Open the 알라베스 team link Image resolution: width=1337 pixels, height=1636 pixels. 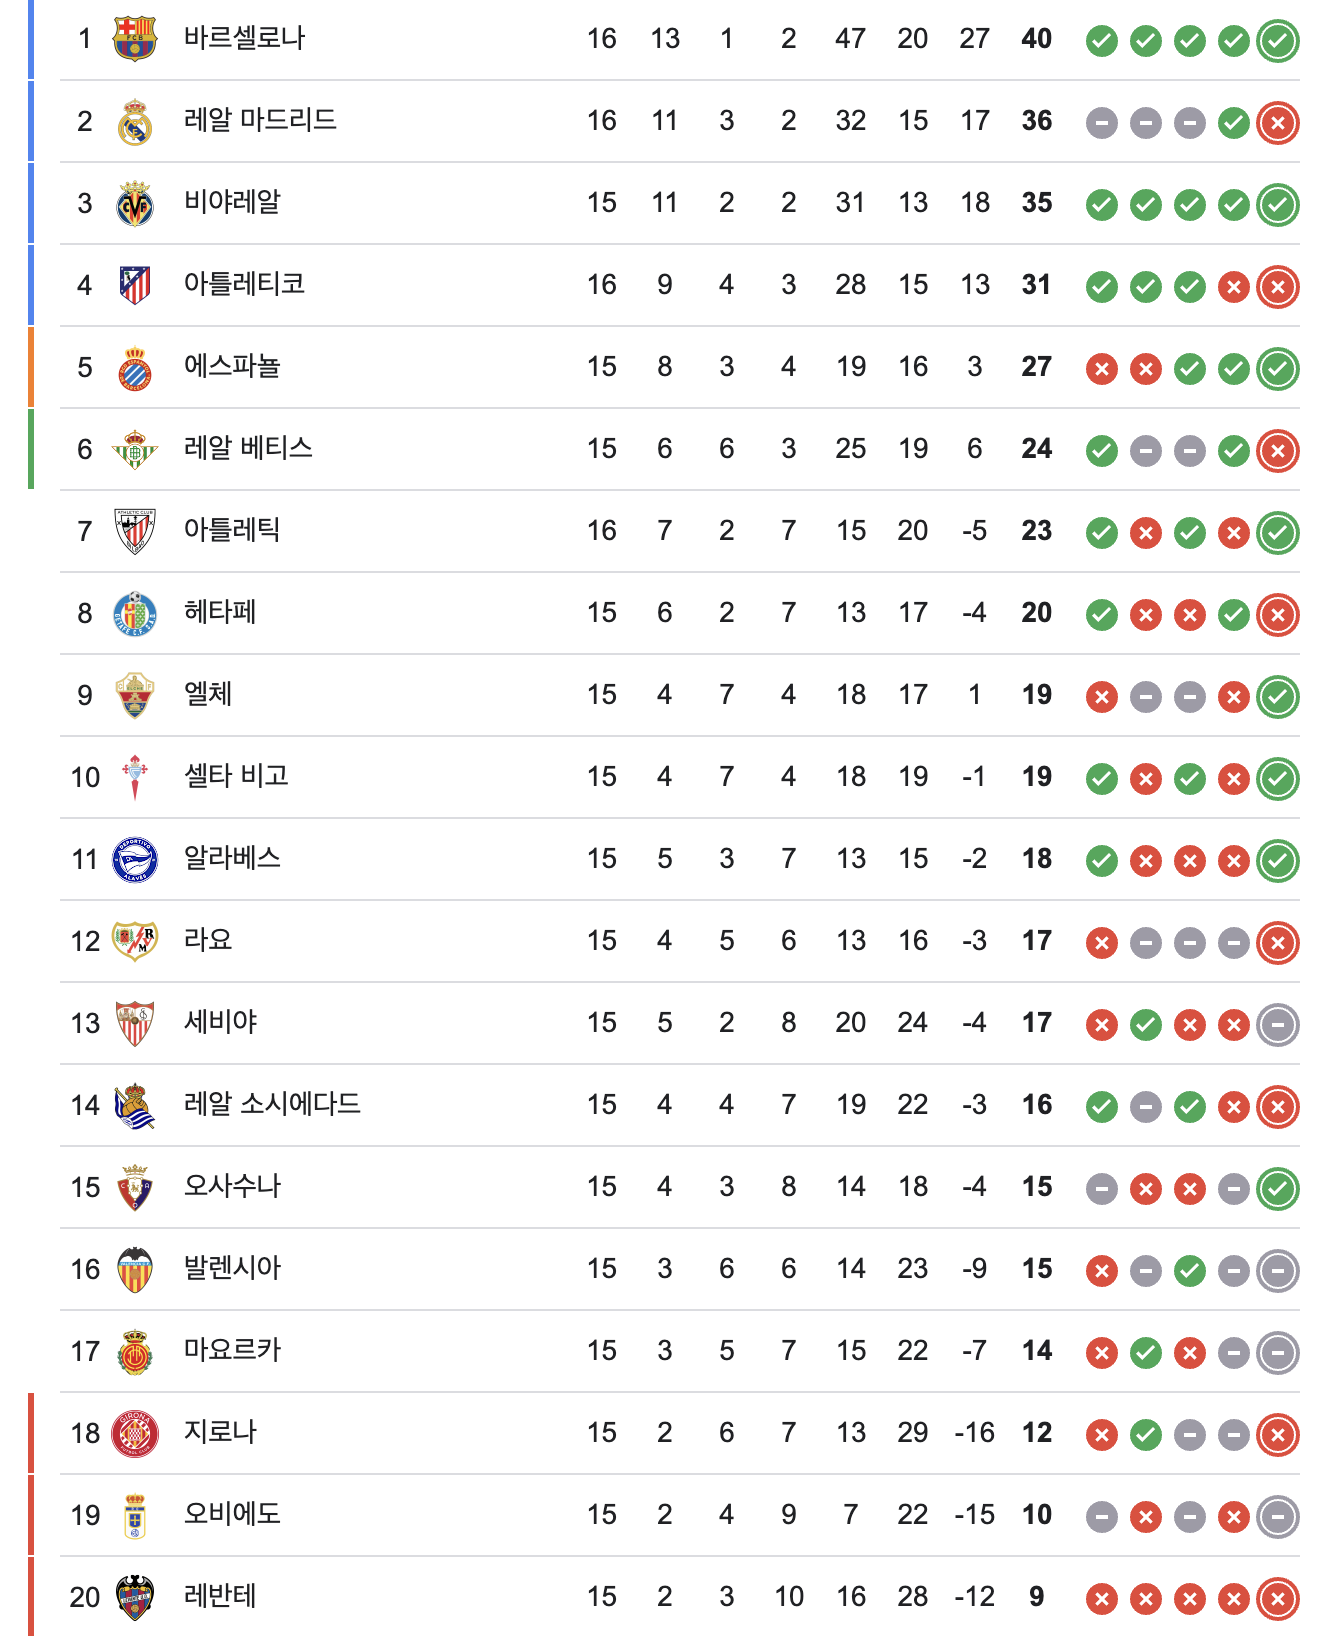click(232, 858)
